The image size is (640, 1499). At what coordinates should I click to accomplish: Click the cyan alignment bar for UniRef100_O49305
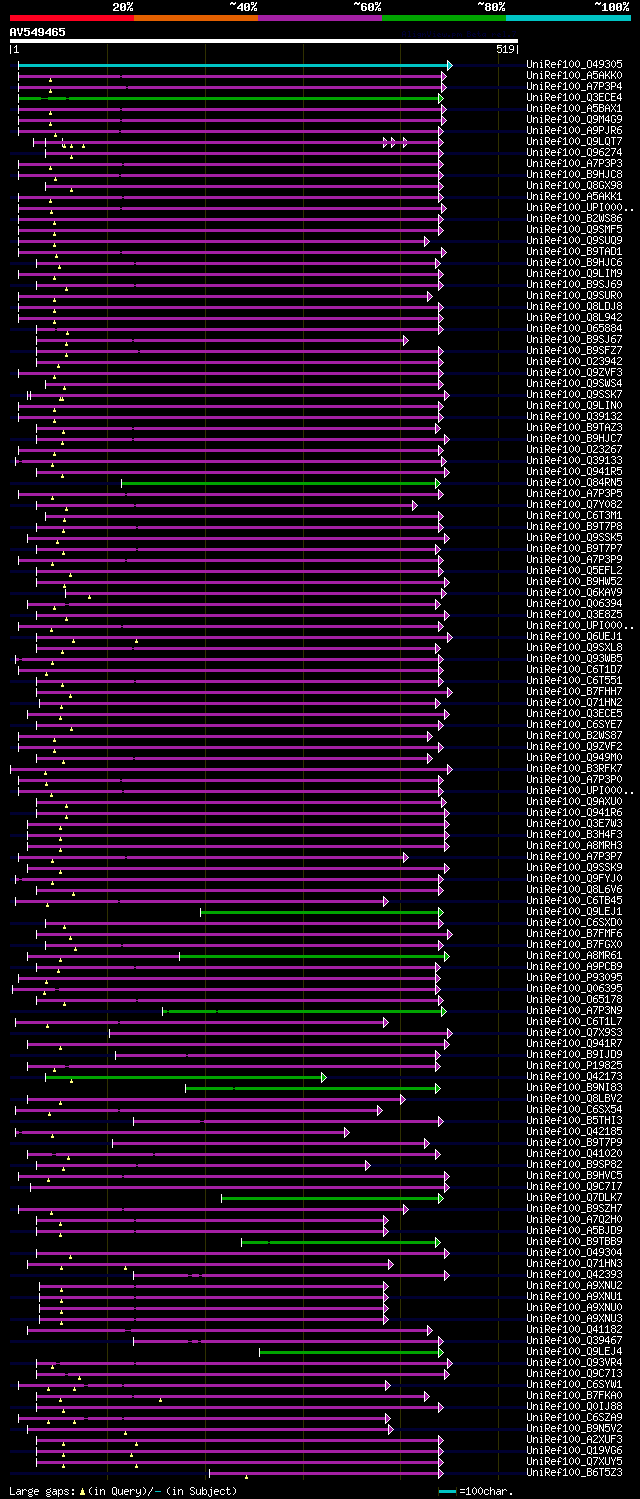tap(235, 65)
